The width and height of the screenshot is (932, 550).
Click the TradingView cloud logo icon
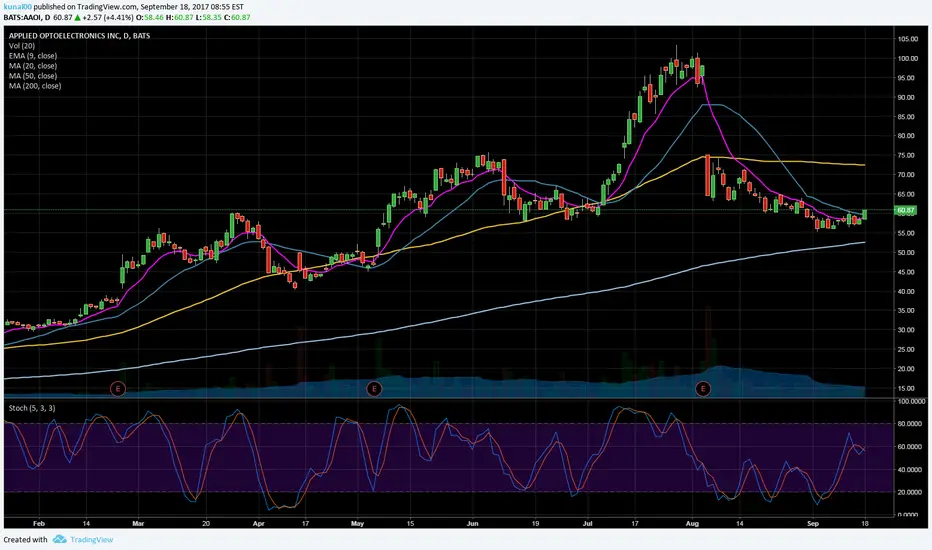click(59, 539)
